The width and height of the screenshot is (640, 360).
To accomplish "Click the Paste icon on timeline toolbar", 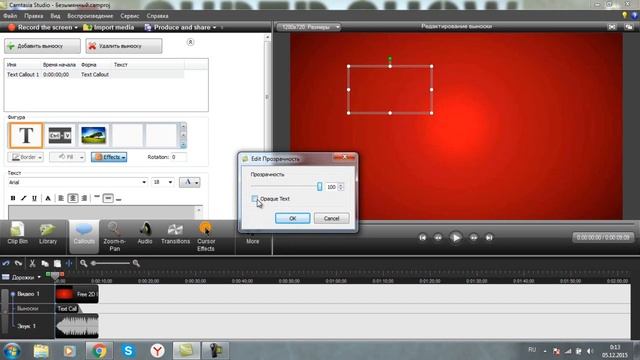I will coord(57,264).
